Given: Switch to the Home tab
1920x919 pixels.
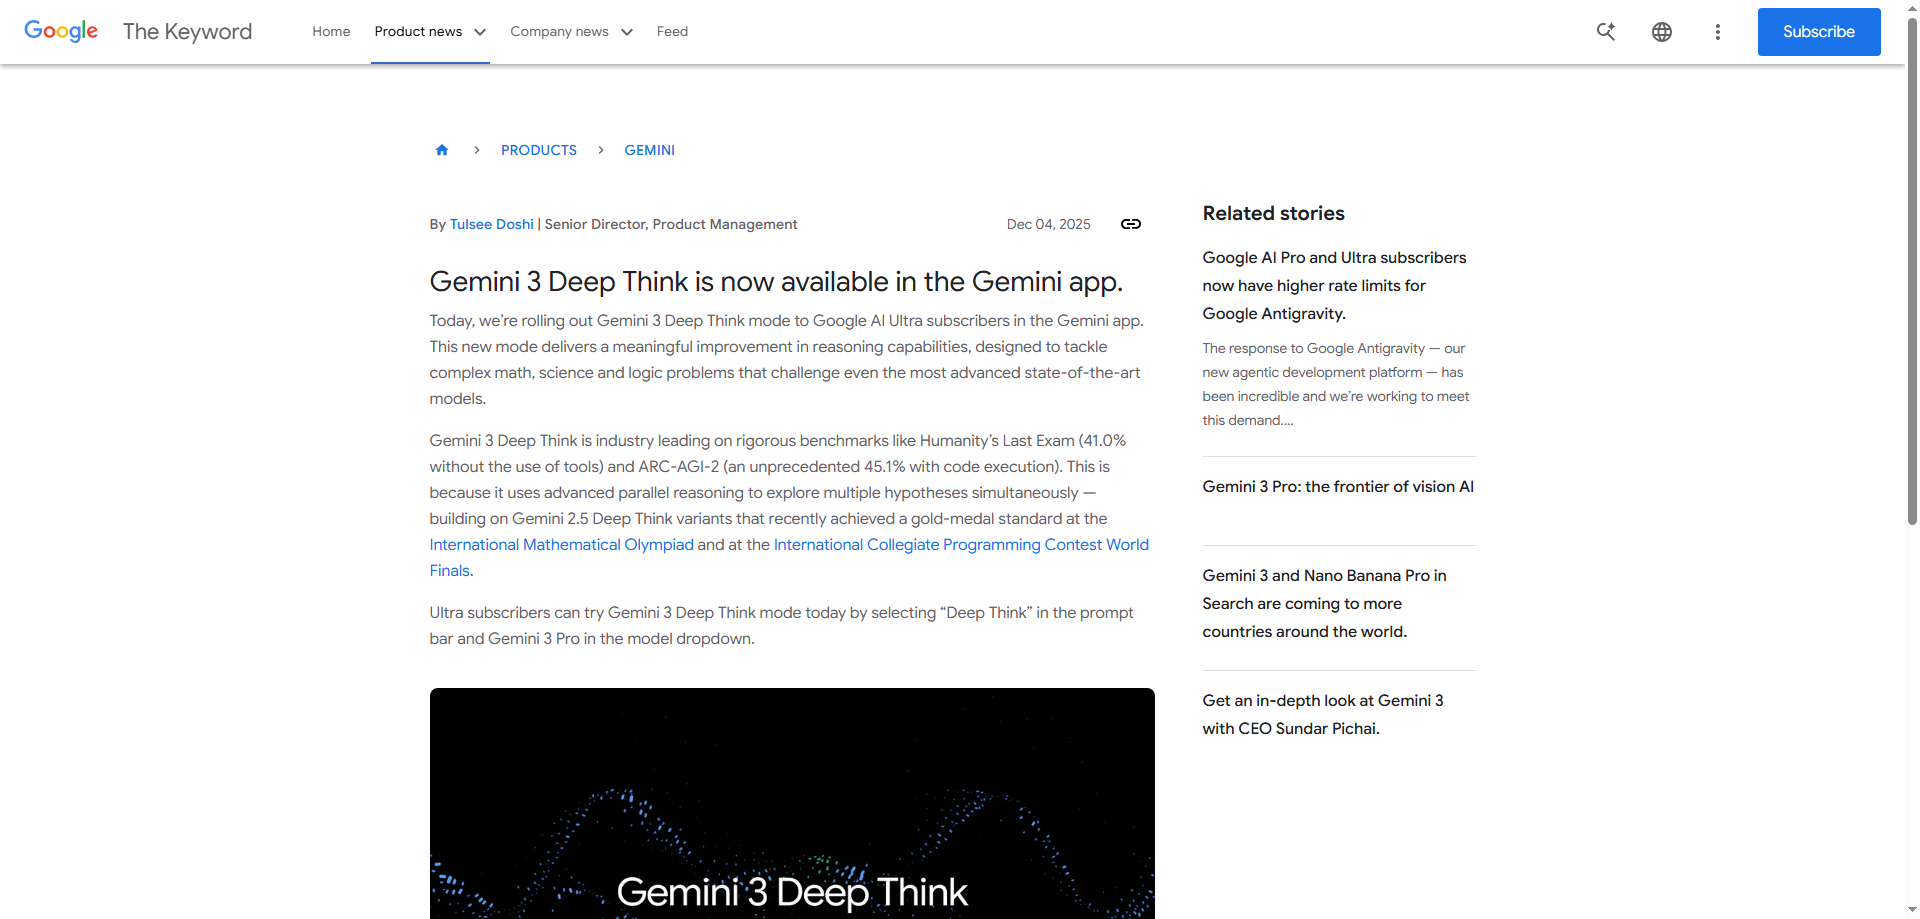Looking at the screenshot, I should point(331,31).
